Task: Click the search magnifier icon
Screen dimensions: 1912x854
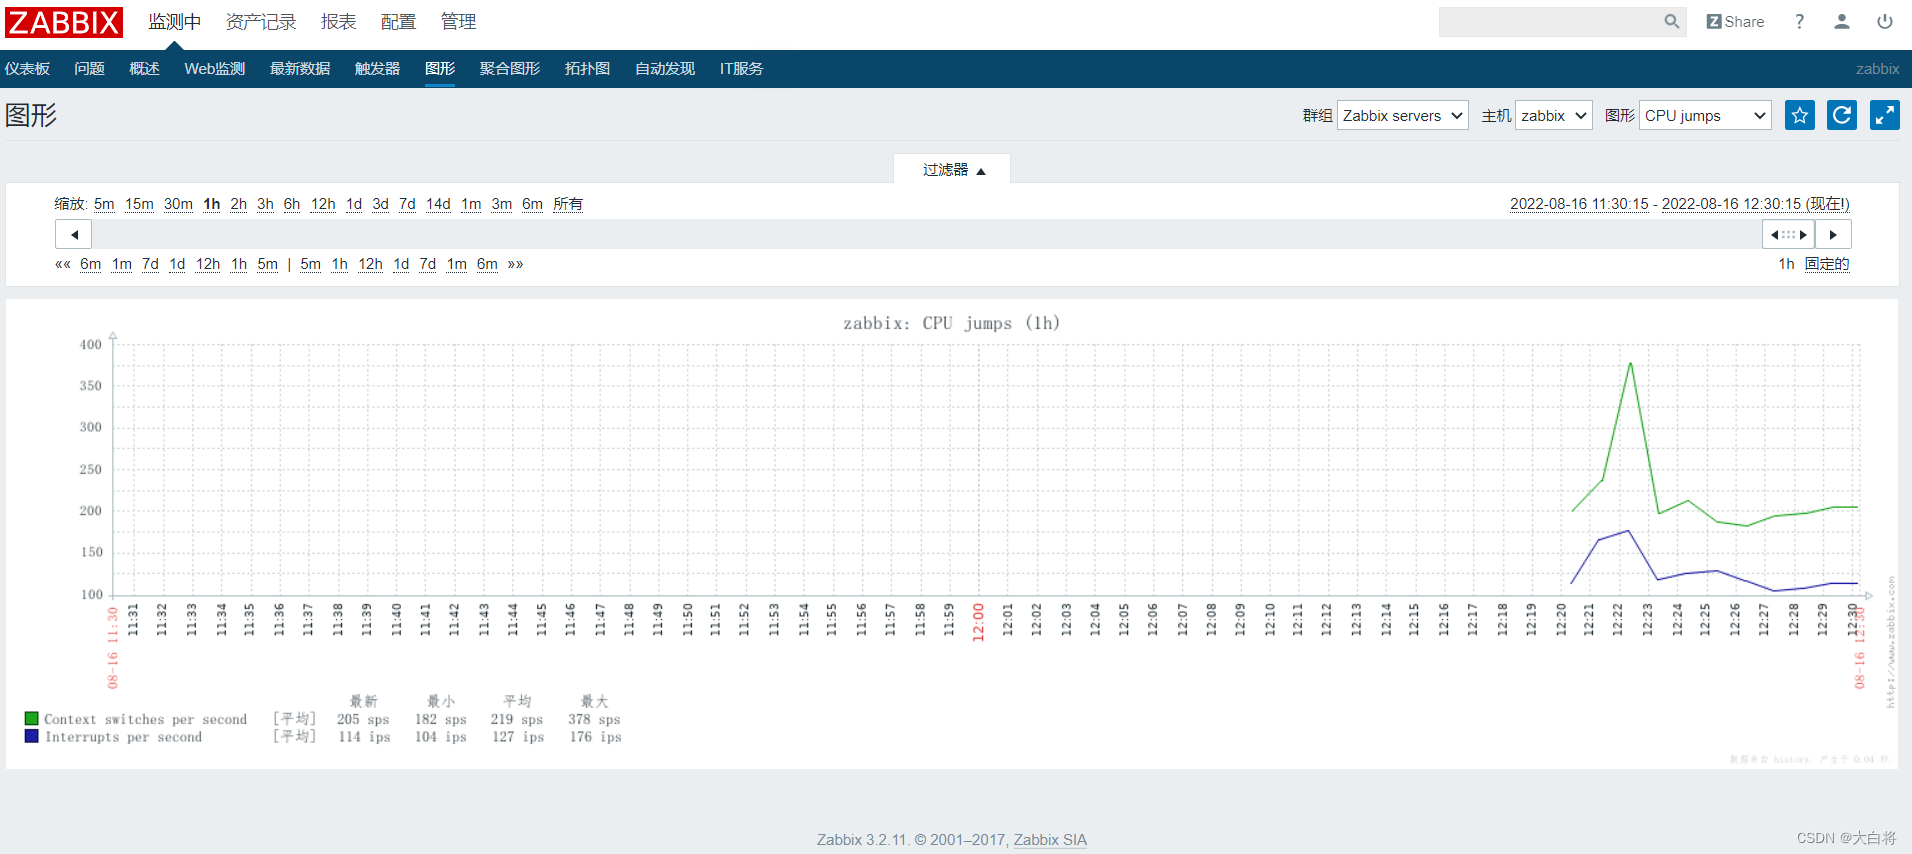Action: [x=1671, y=21]
